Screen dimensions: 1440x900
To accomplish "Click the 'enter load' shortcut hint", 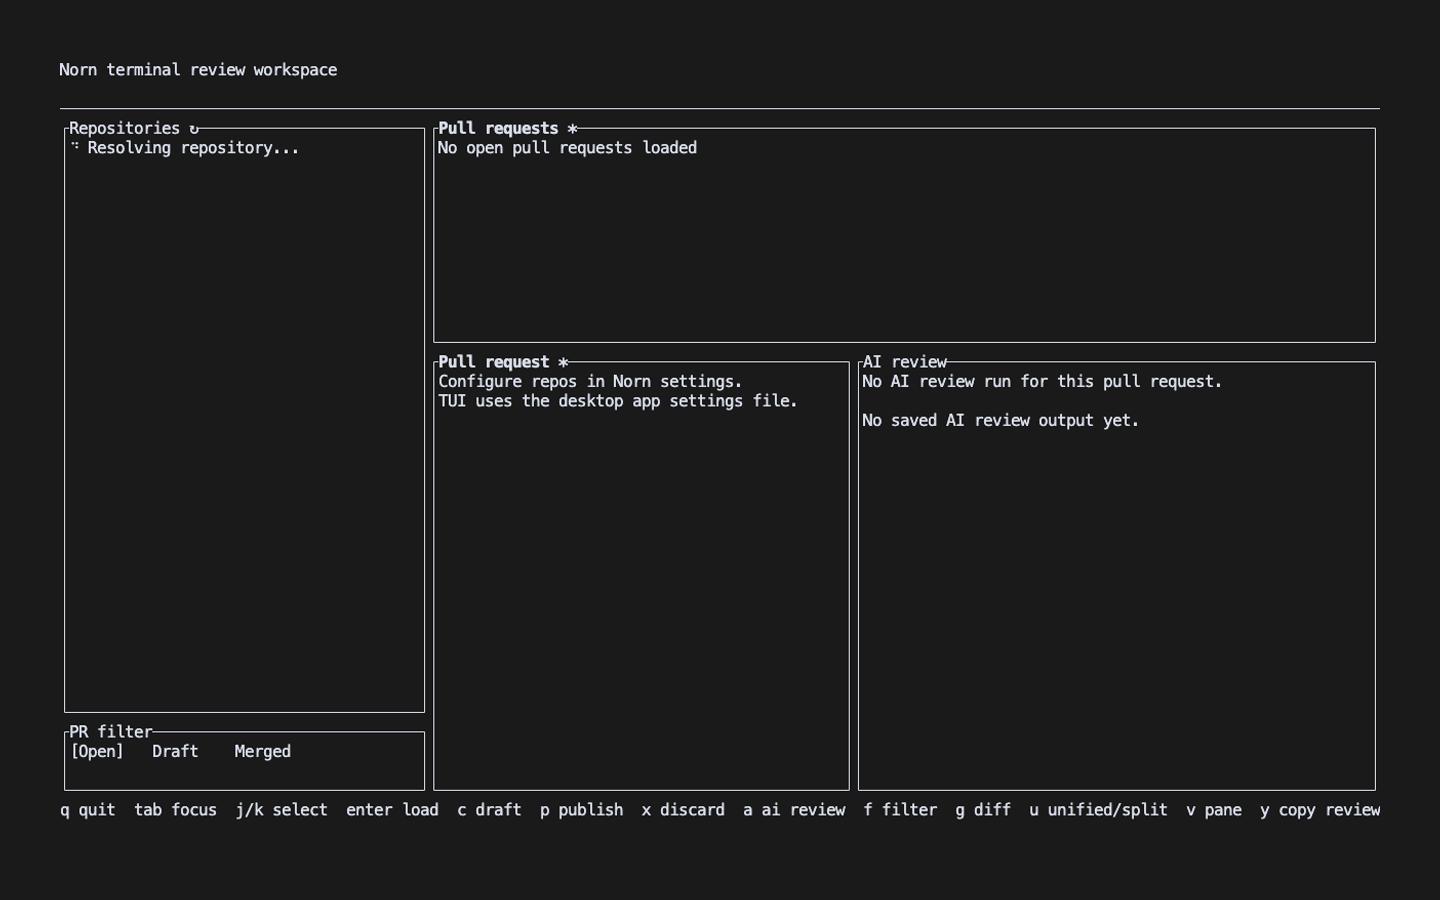I will coord(392,810).
